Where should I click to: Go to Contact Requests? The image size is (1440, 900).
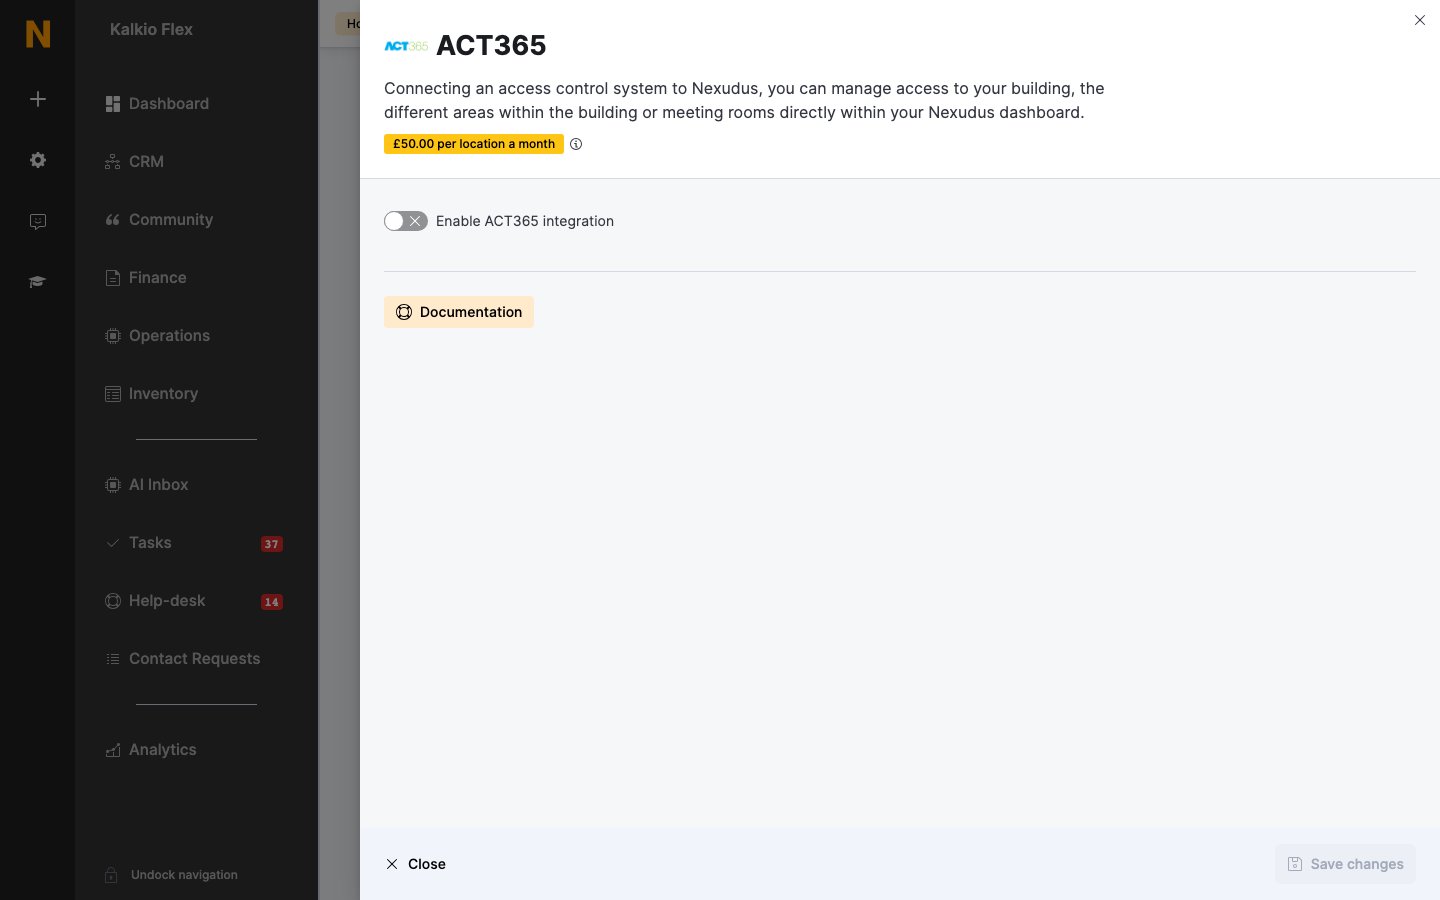point(183,659)
